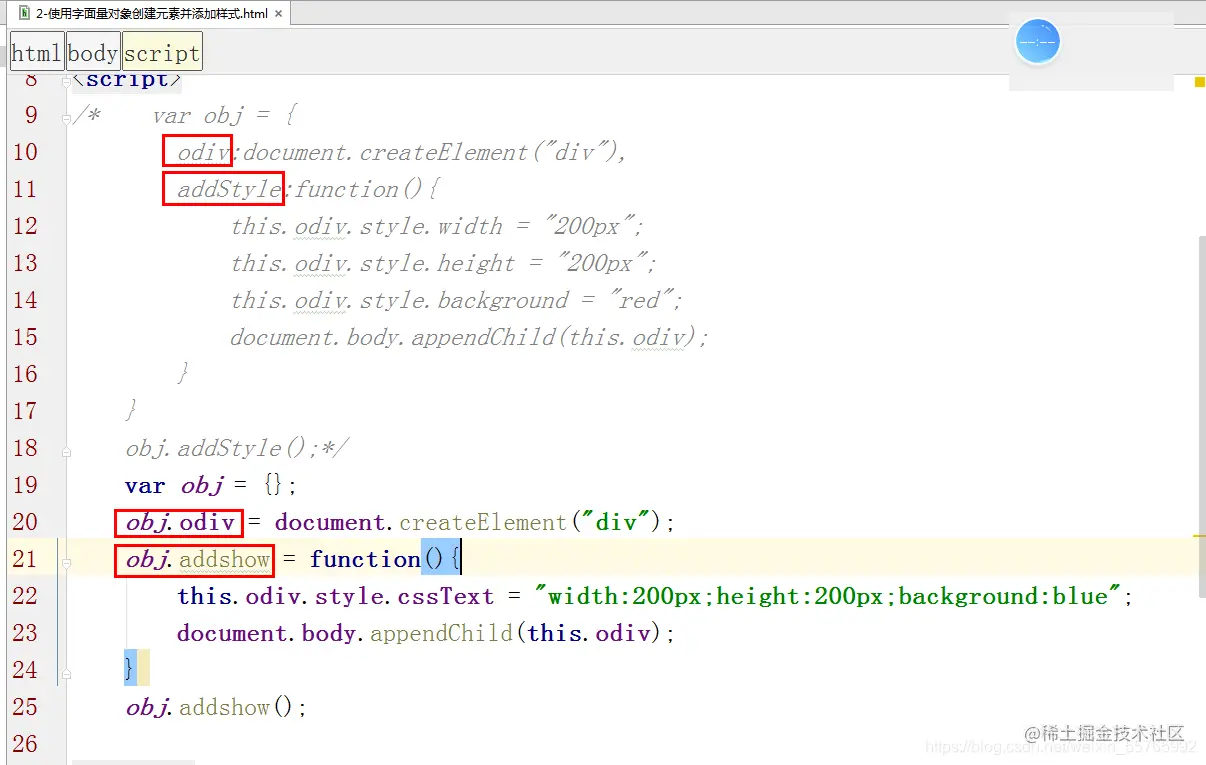Click the comment end fold marker on line 18

[x=66, y=450]
